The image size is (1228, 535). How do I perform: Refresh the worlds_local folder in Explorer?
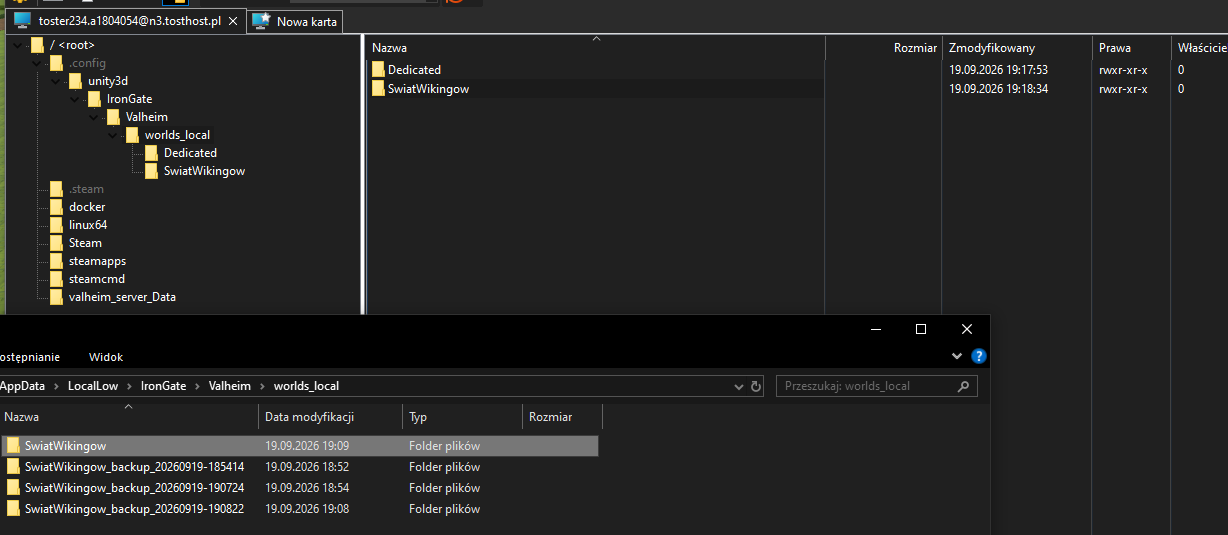click(x=756, y=386)
